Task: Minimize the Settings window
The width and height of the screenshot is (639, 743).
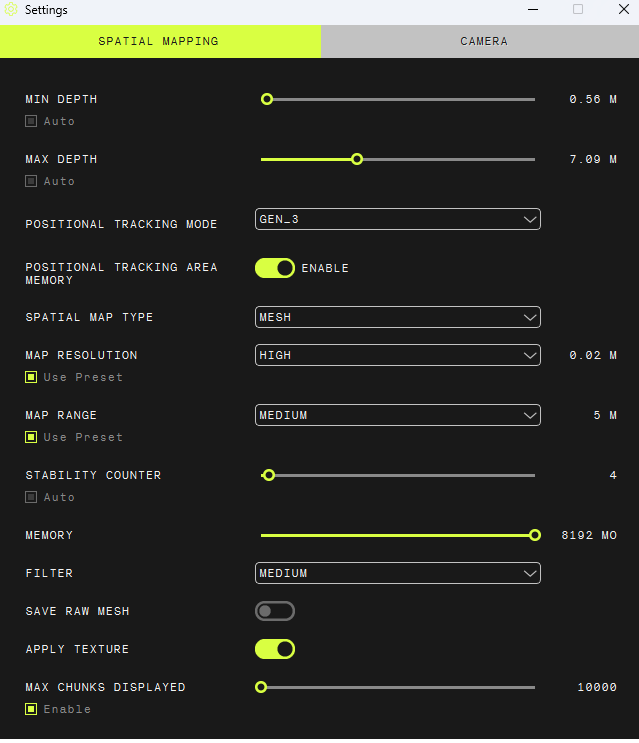Action: click(529, 10)
